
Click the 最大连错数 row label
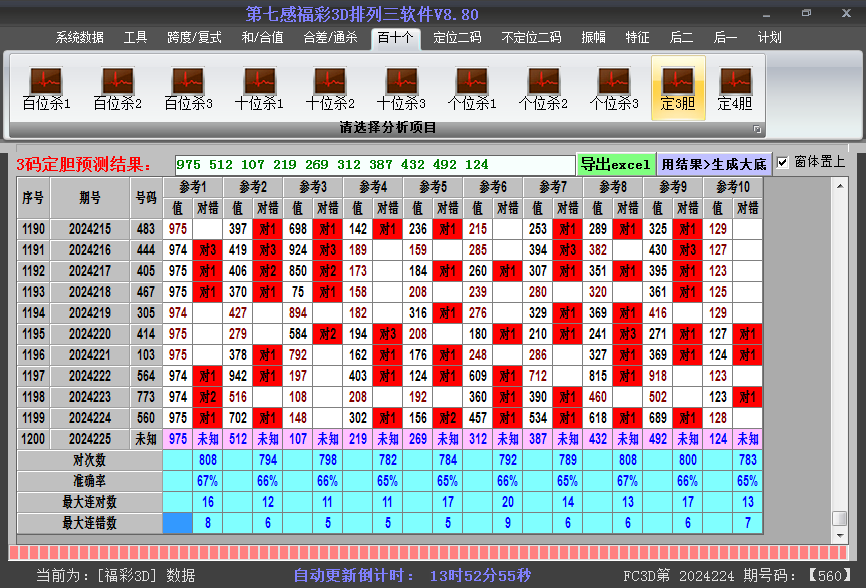89,523
